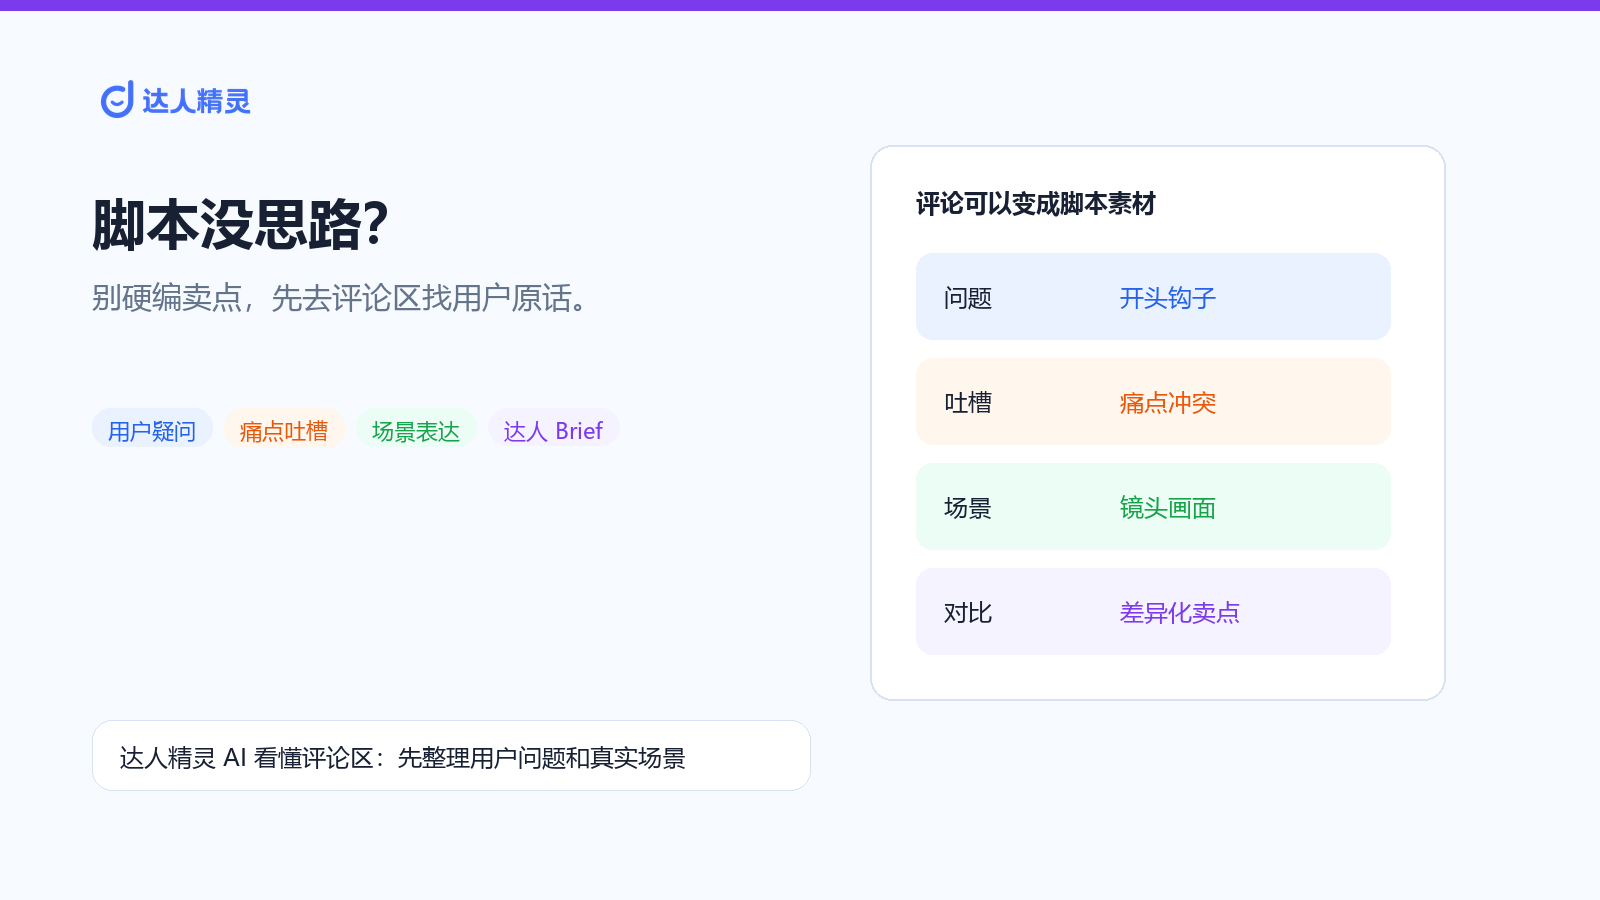Open the 差异化卖点 item
This screenshot has height=900, width=1600.
tap(1179, 613)
